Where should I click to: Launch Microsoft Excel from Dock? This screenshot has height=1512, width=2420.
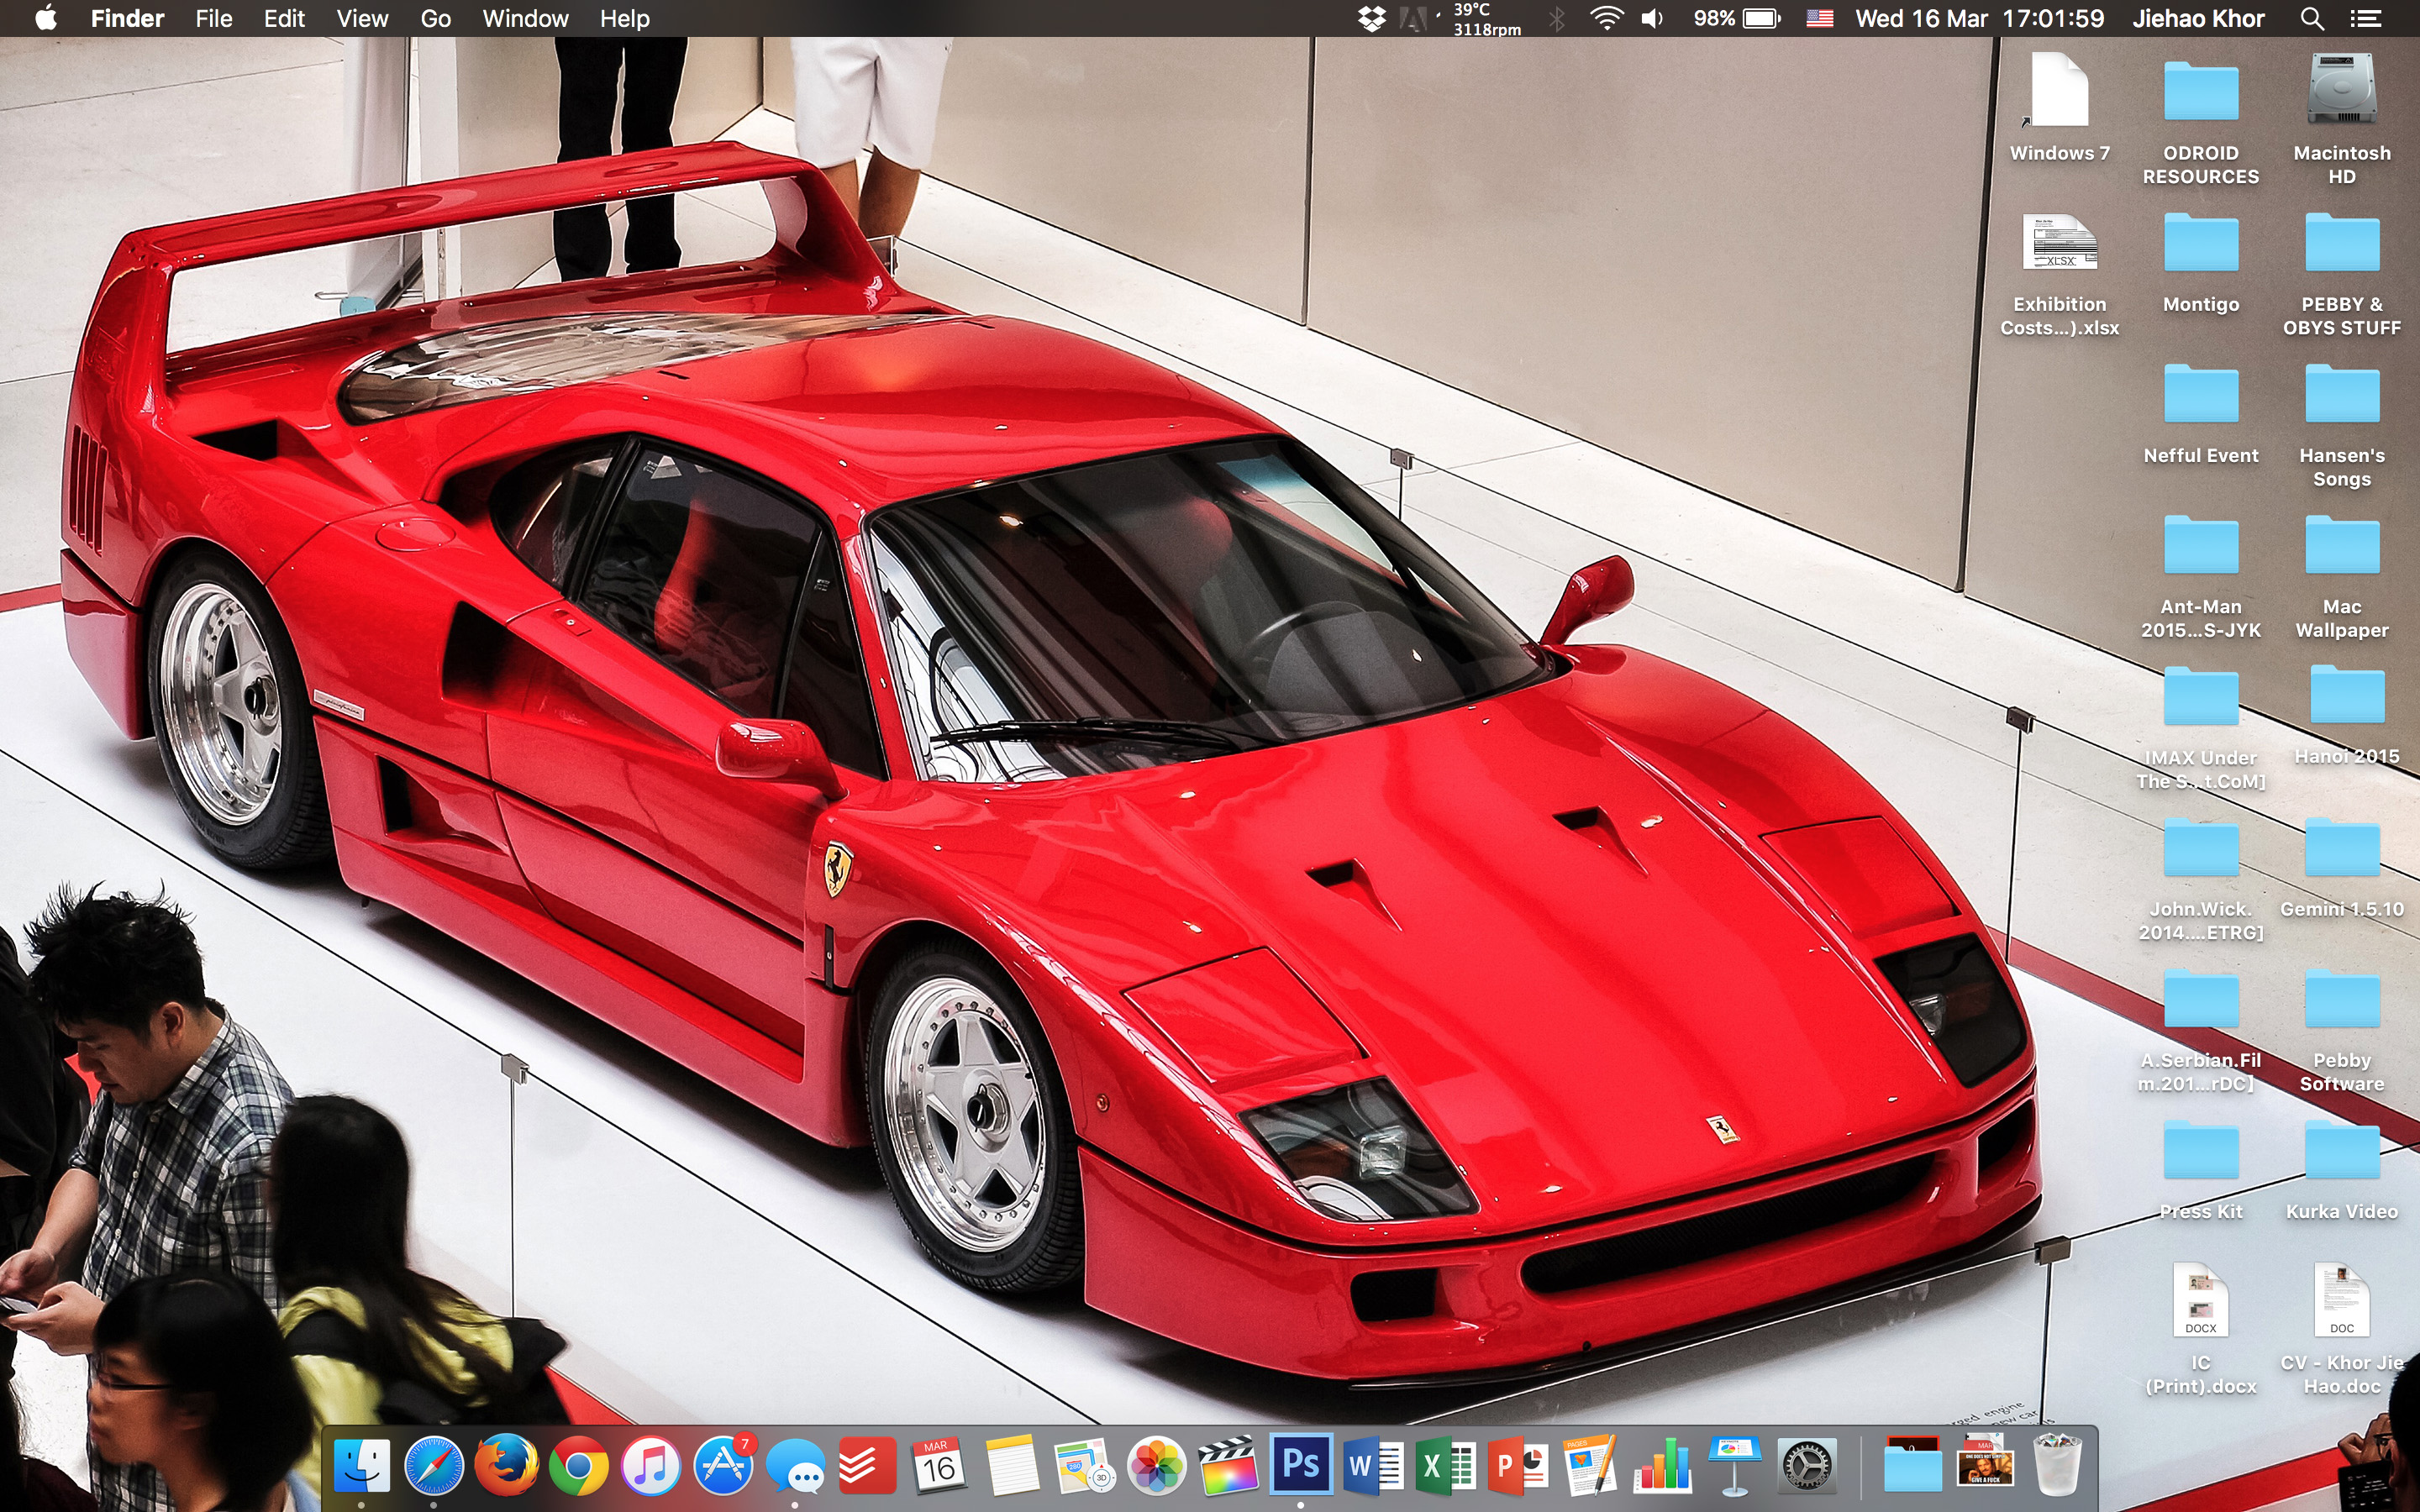tap(1446, 1467)
